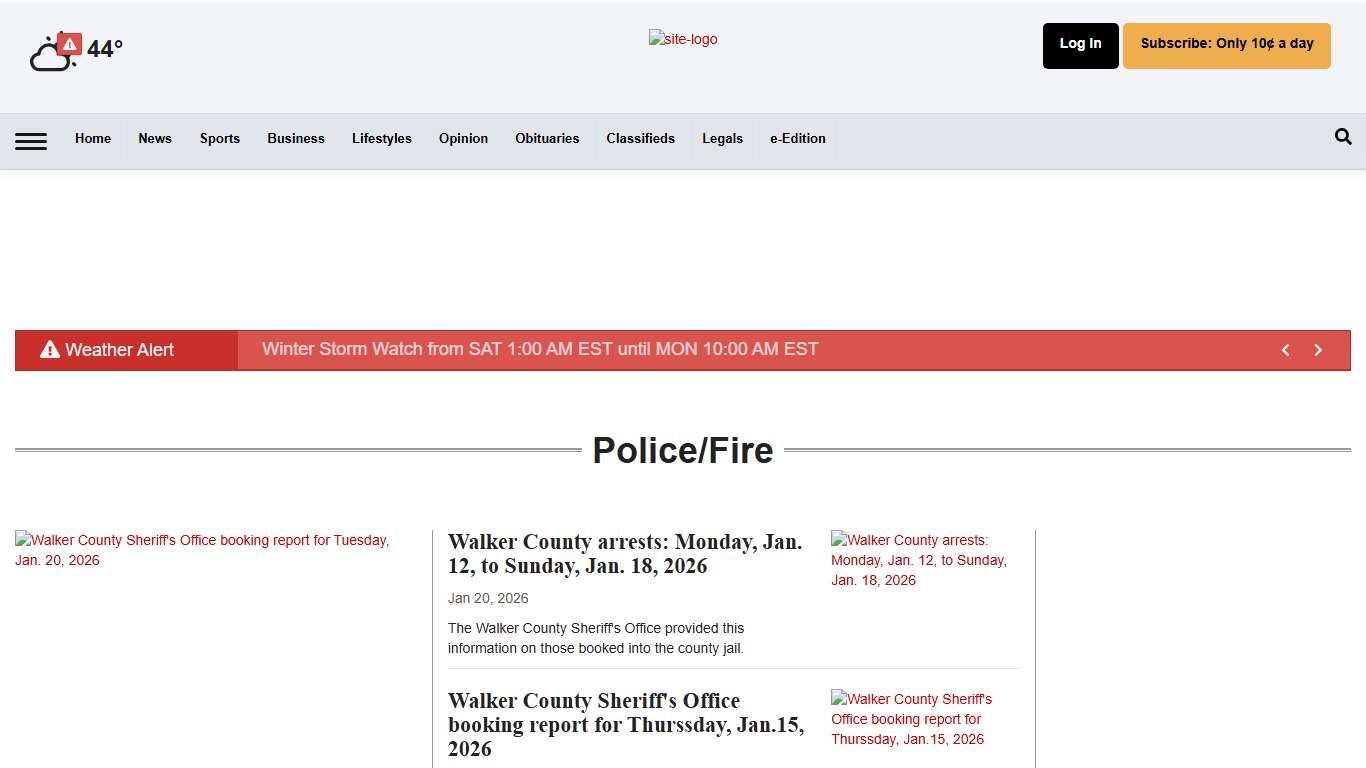Image resolution: width=1366 pixels, height=768 pixels.
Task: Go back to the previous weather alert message
Action: [1286, 350]
